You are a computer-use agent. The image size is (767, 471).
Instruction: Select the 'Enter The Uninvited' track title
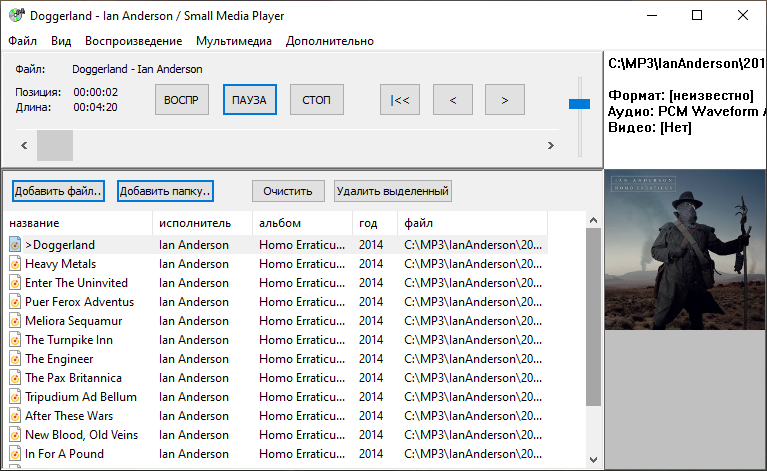76,283
